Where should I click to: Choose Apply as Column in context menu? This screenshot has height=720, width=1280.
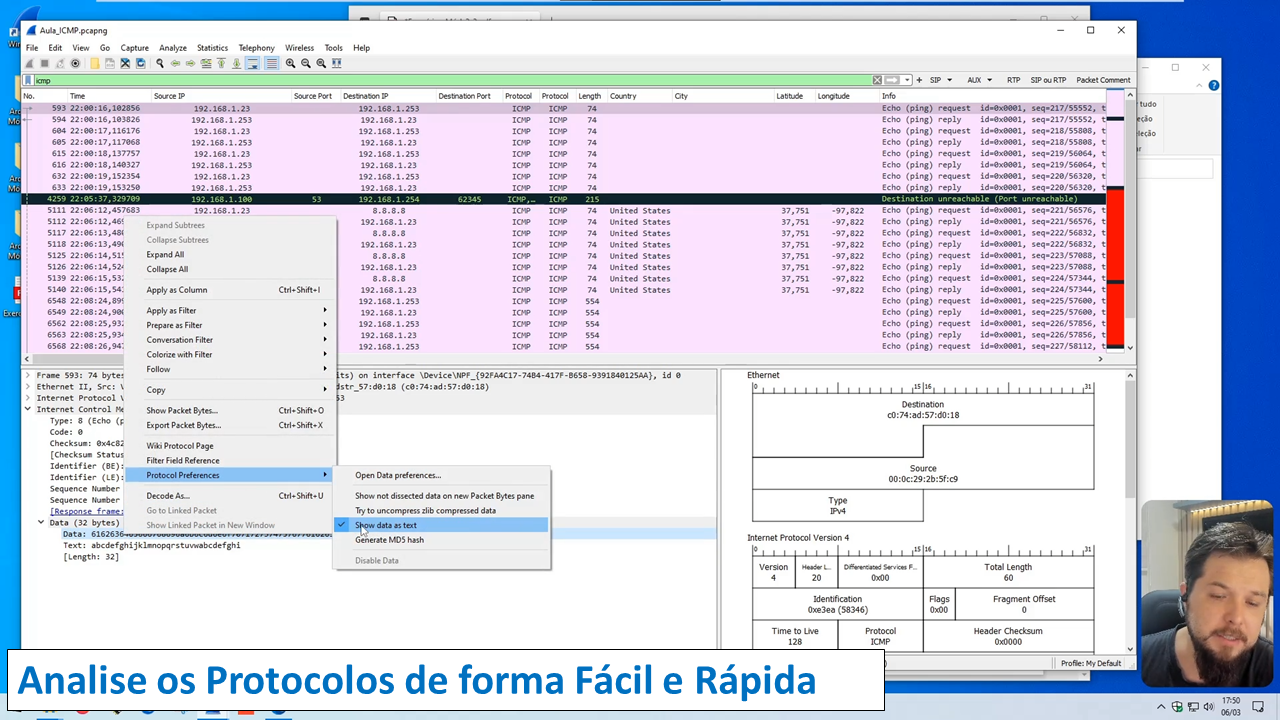pos(229,290)
